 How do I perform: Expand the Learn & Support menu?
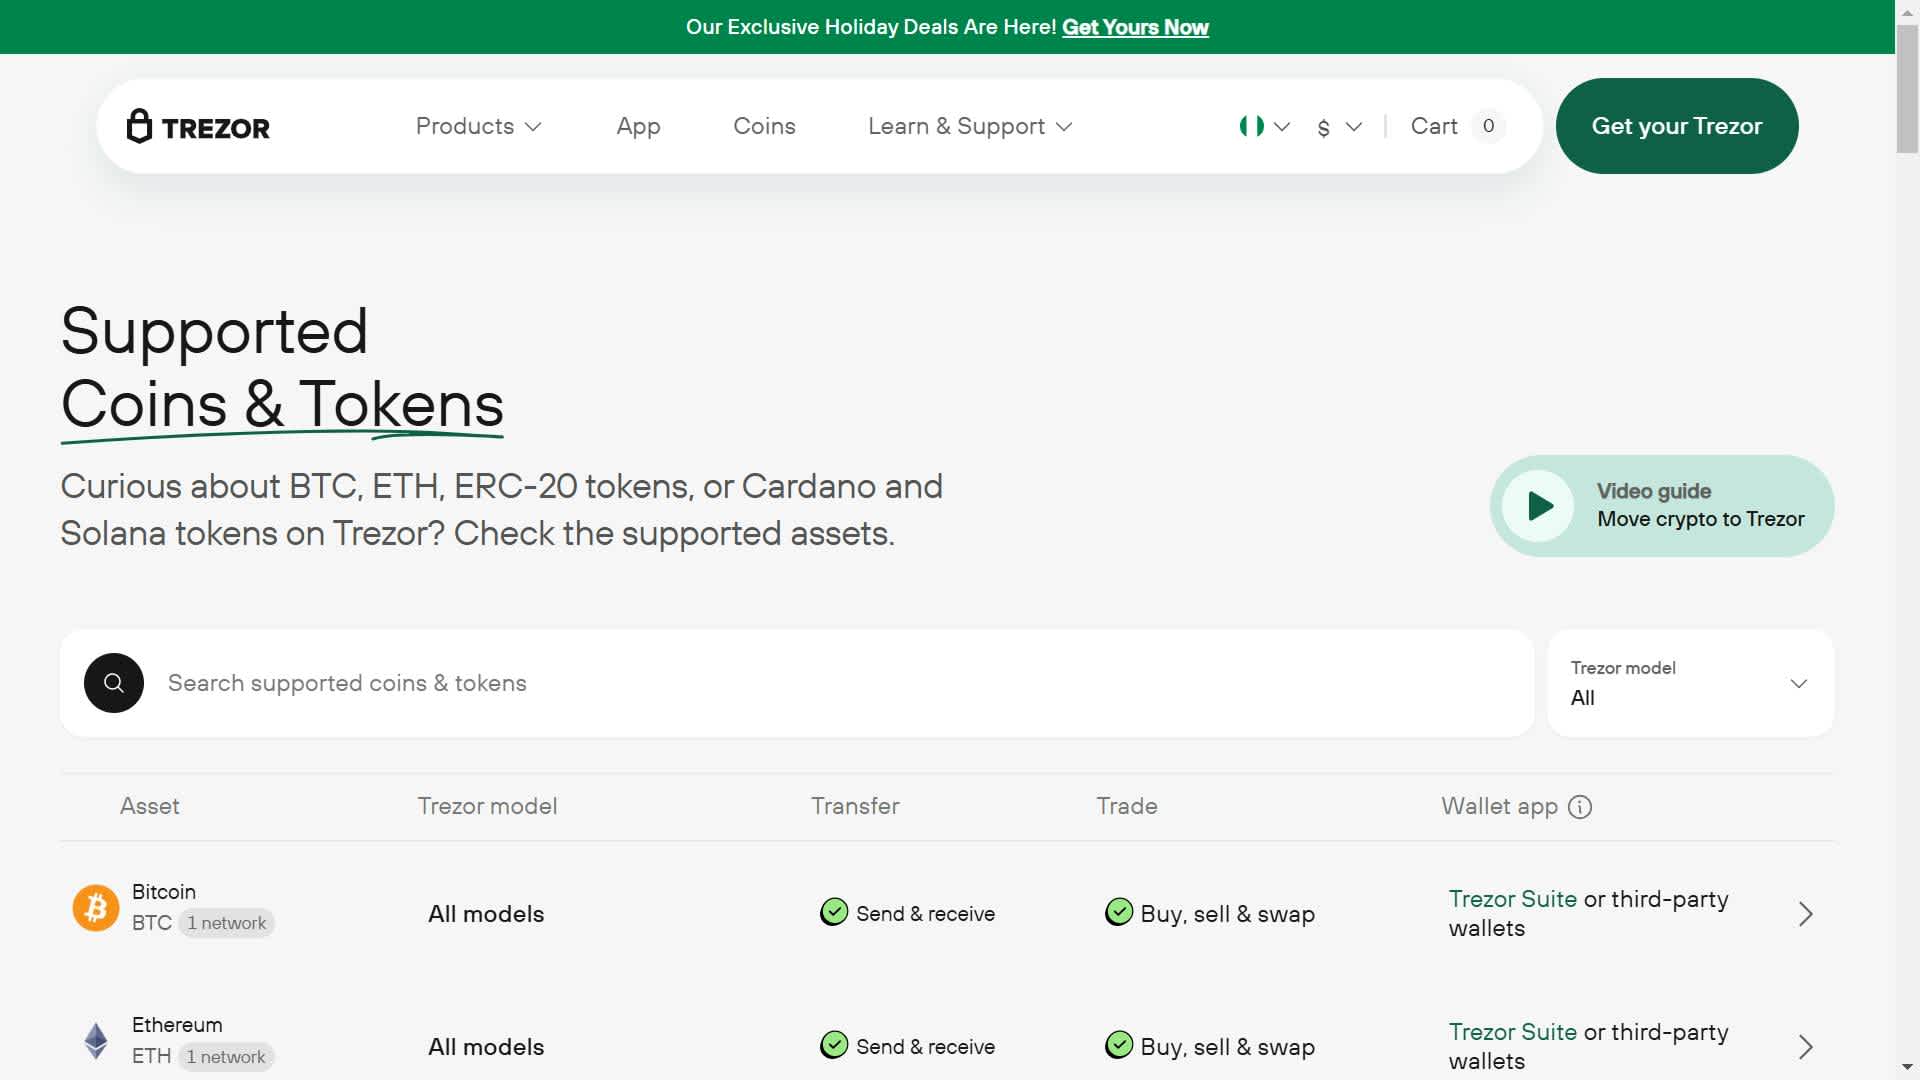pos(970,126)
